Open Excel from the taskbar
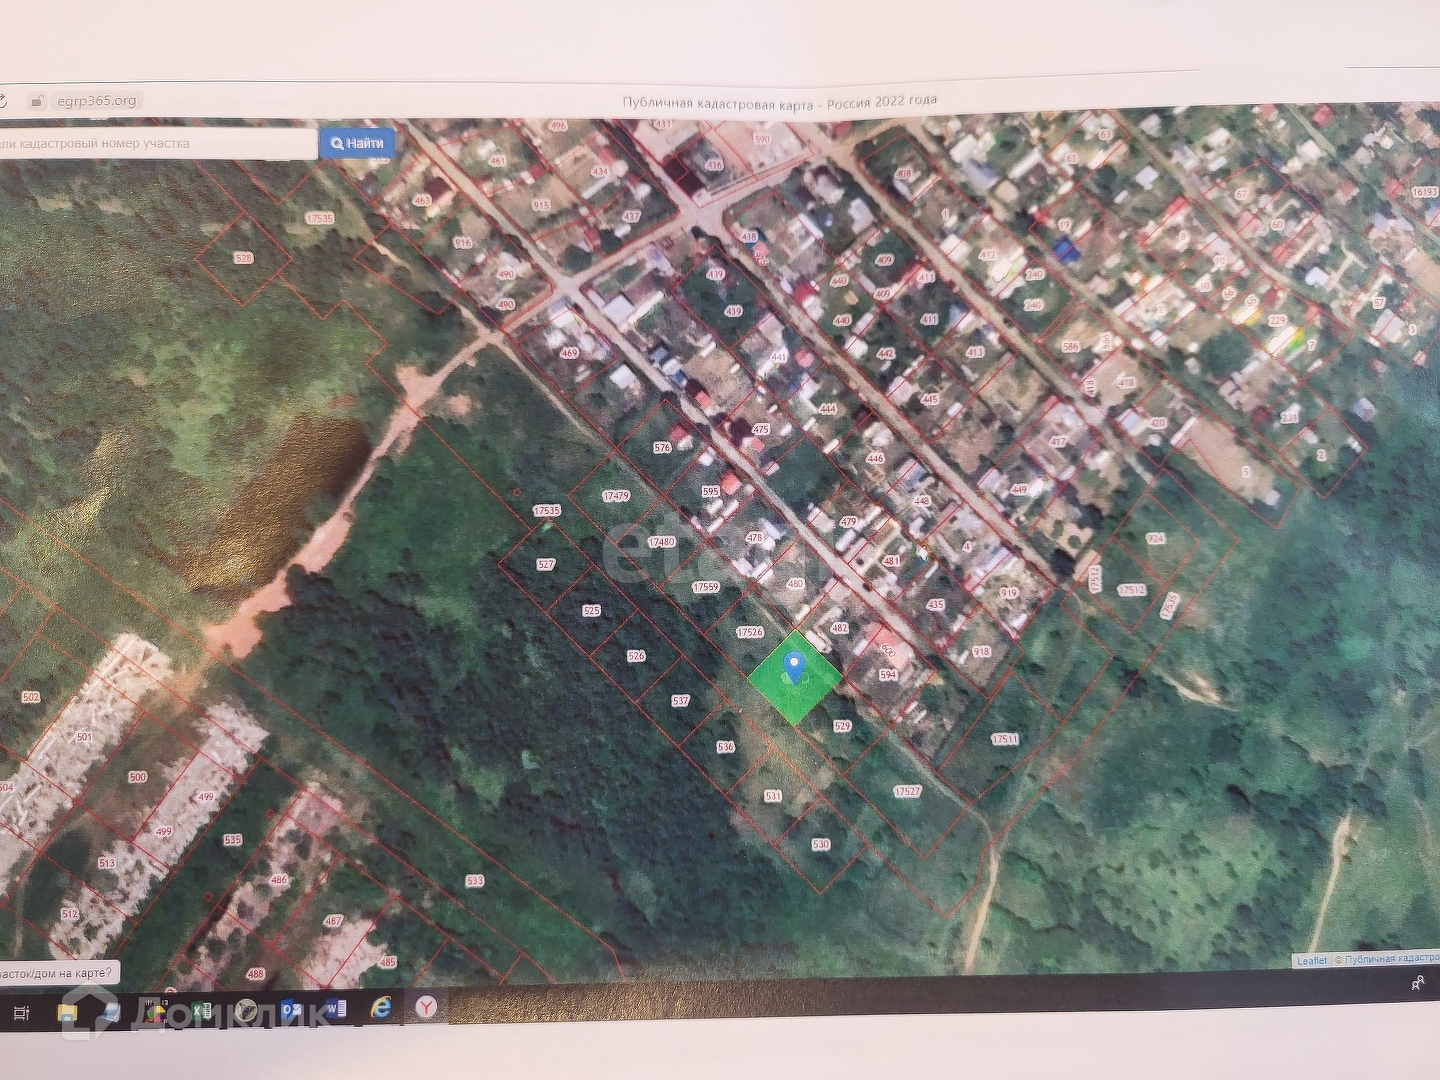 [202, 1011]
